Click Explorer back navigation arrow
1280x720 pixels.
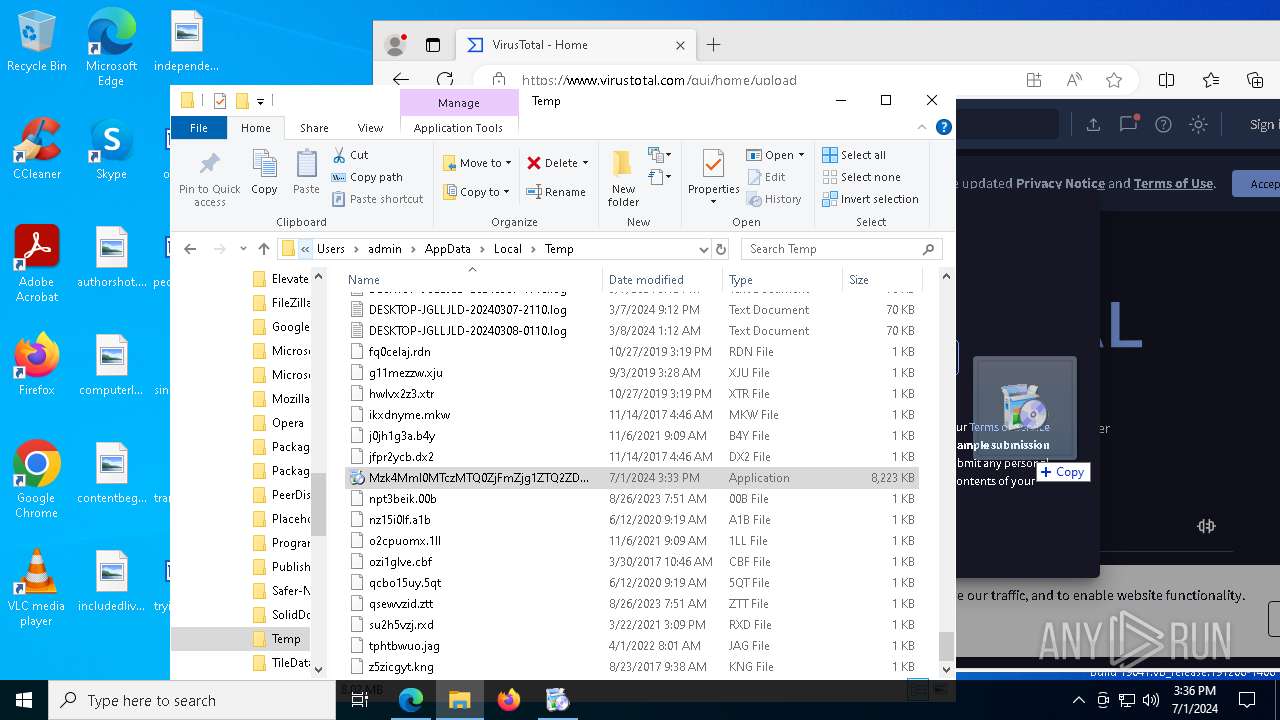[x=190, y=249]
